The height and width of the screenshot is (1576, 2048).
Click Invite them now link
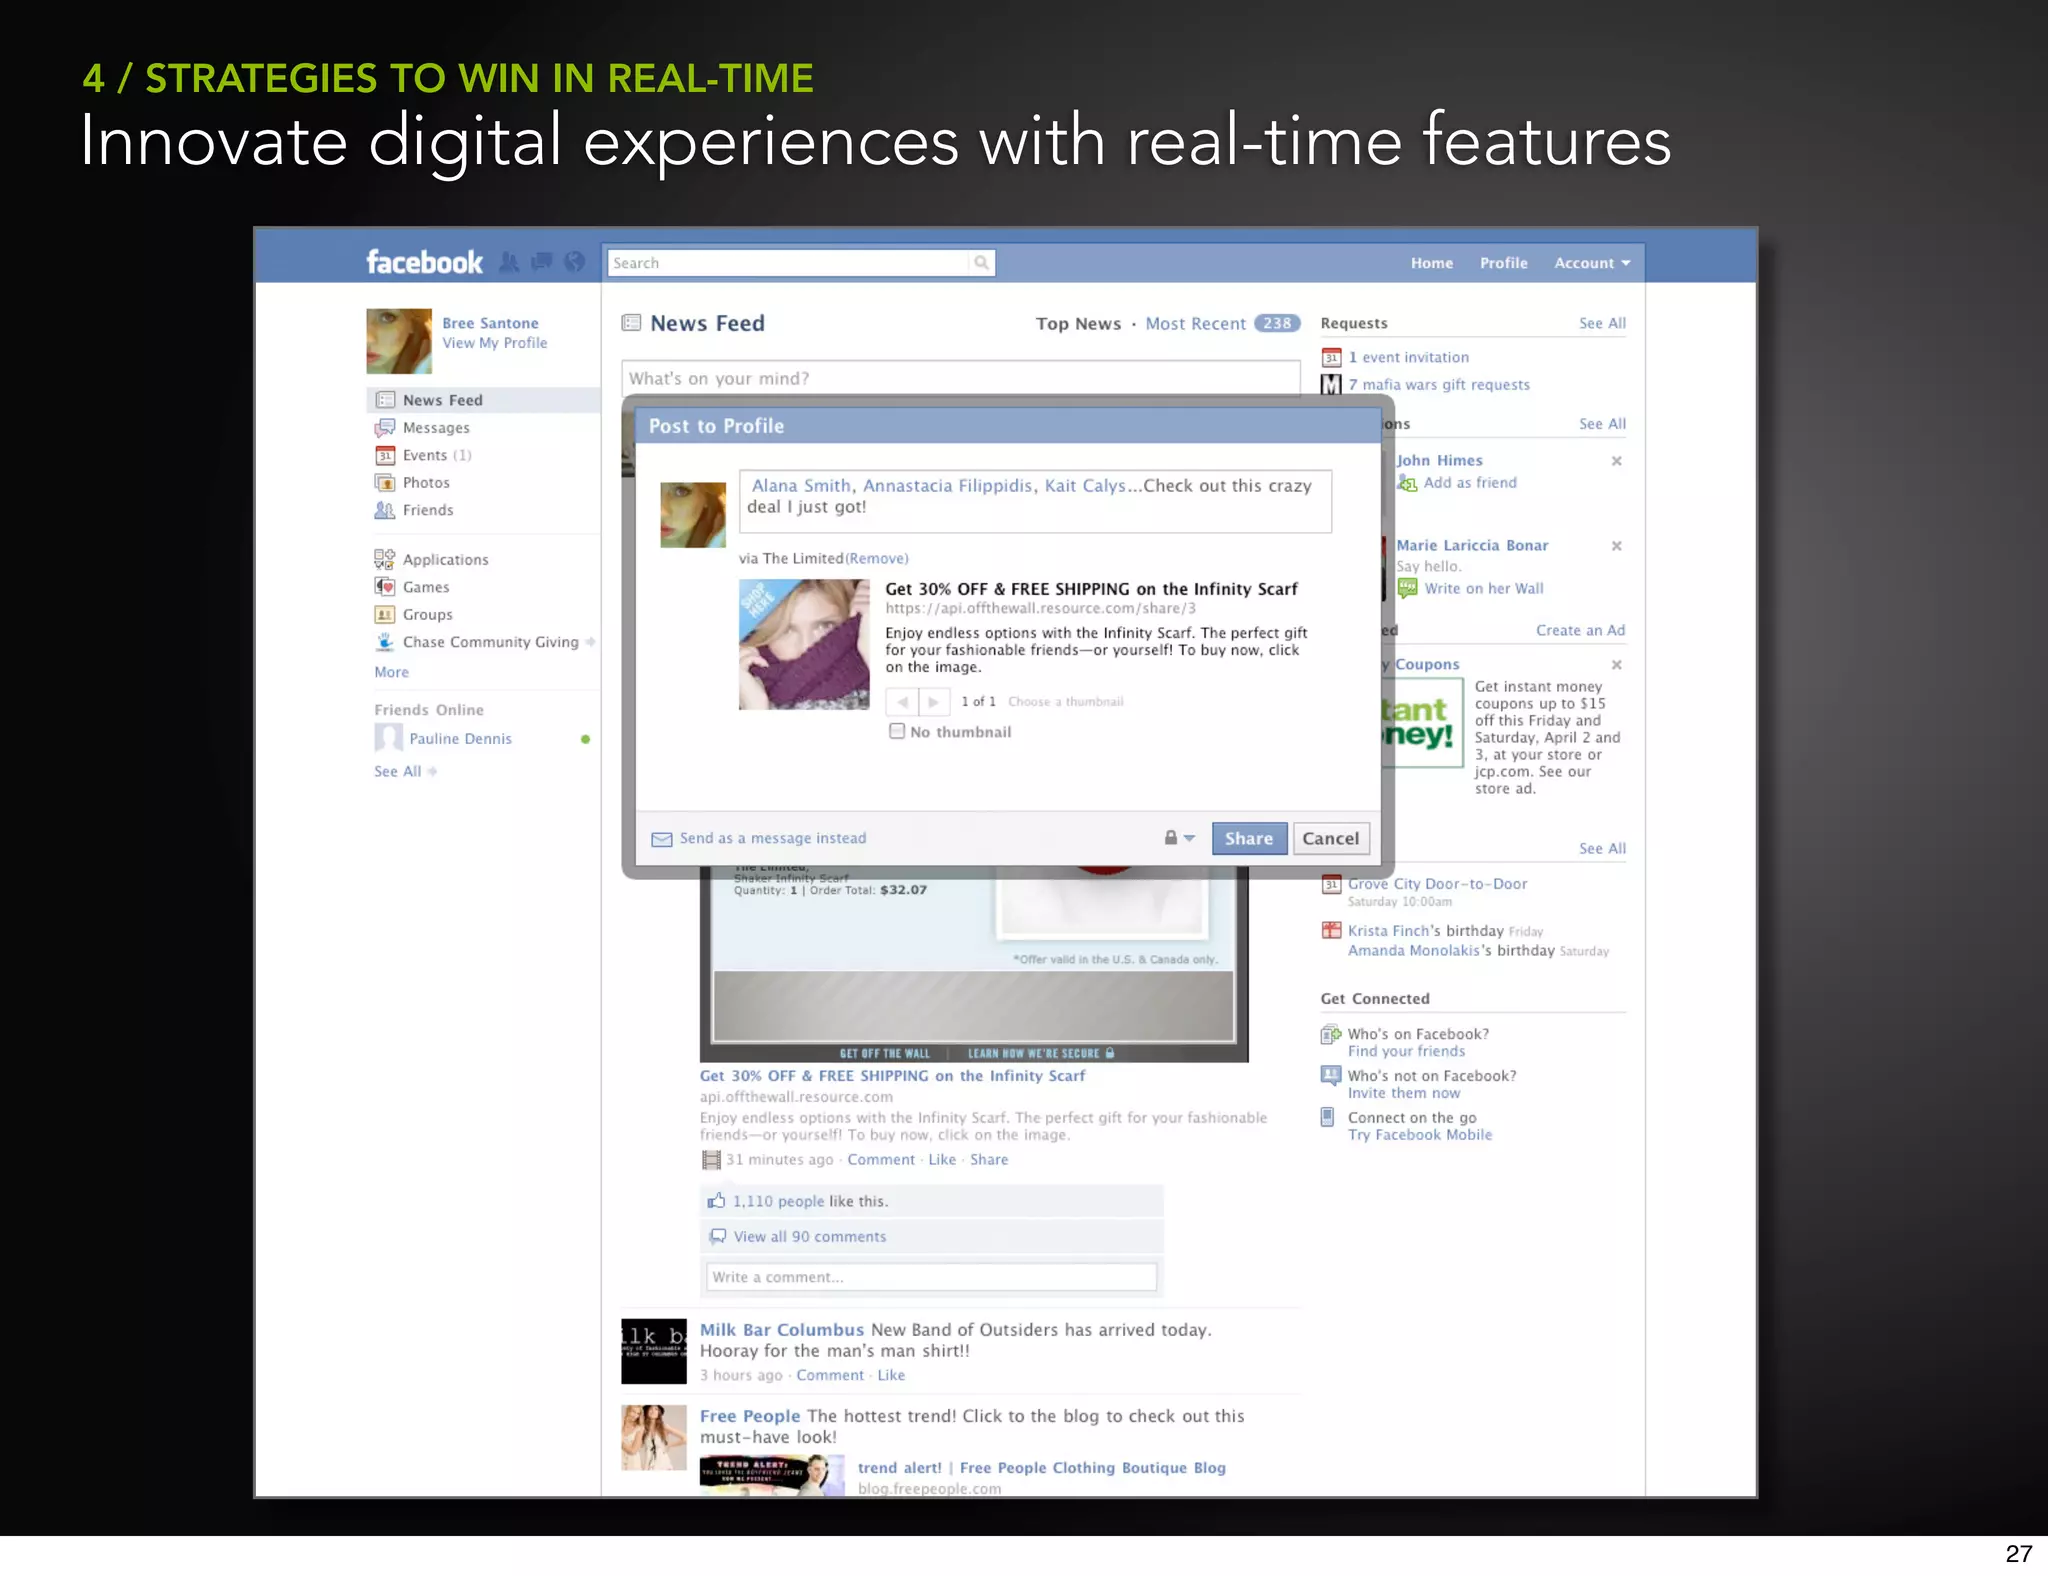pos(1403,1093)
